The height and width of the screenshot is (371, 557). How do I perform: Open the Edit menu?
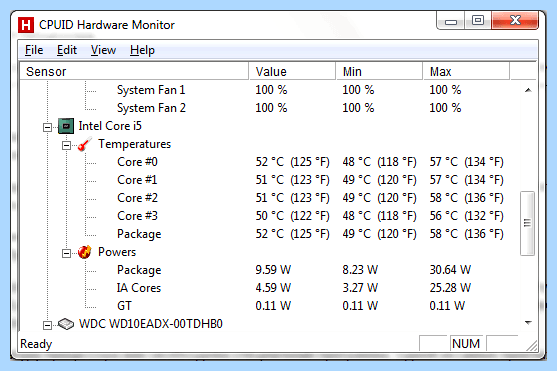tap(67, 50)
